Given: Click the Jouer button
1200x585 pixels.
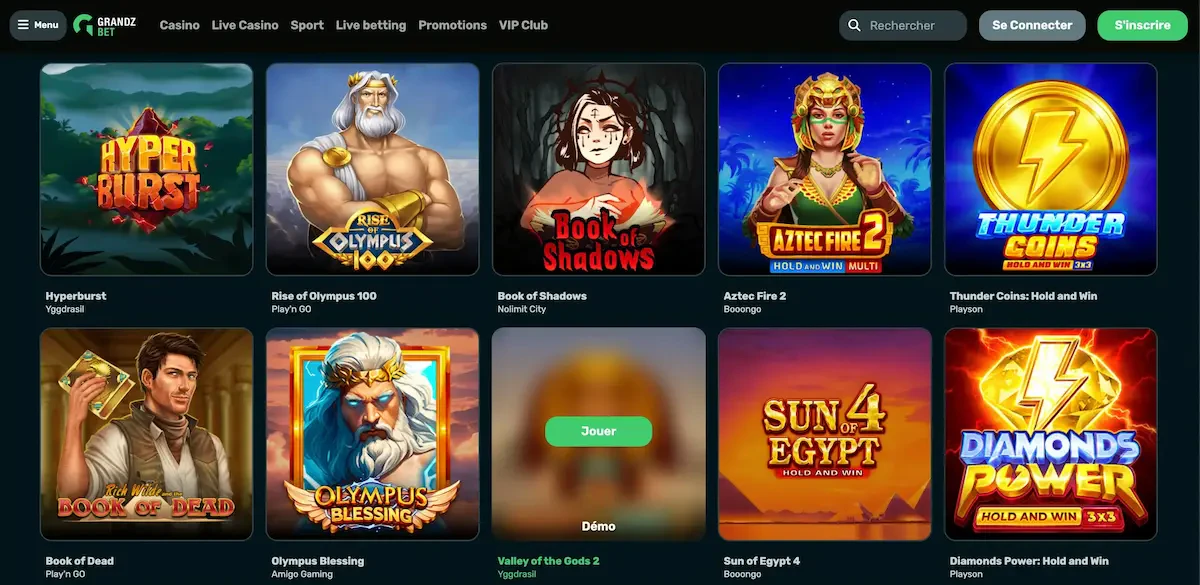Looking at the screenshot, I should [598, 431].
